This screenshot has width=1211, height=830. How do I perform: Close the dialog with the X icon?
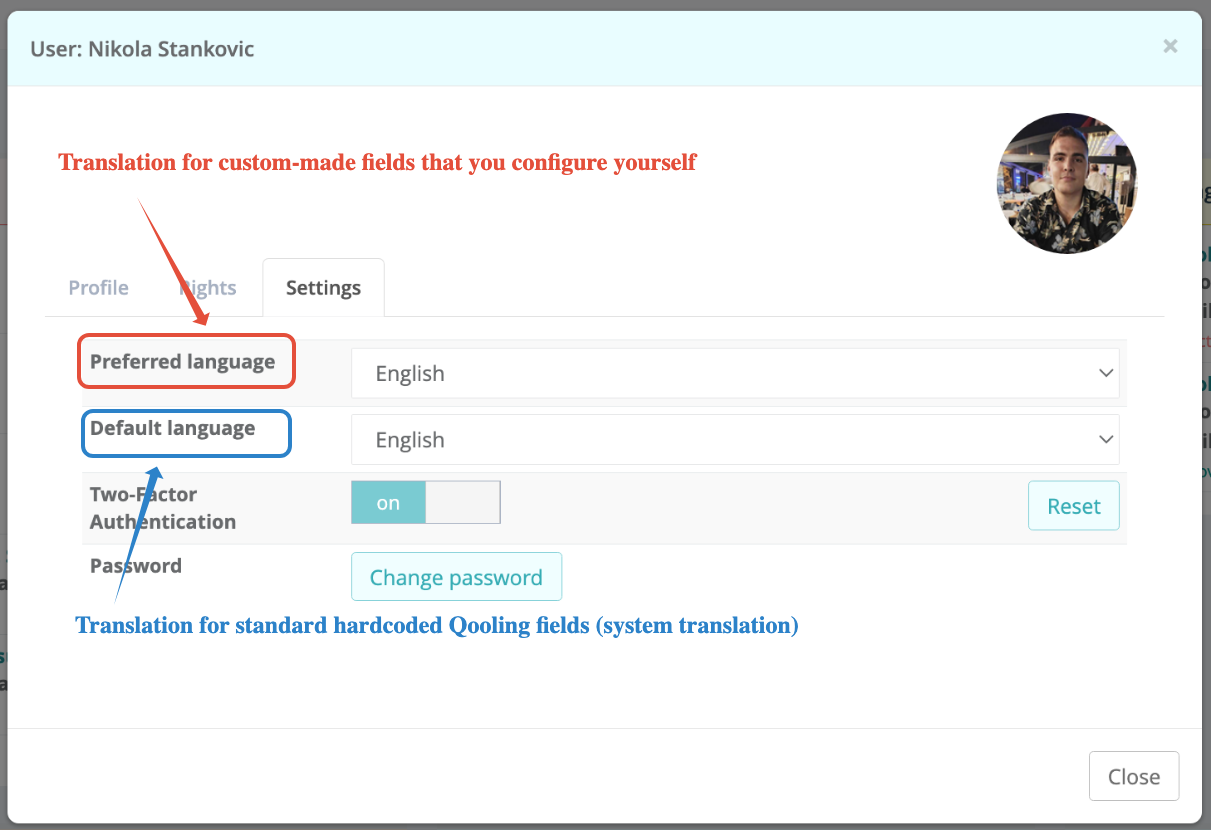click(1170, 46)
